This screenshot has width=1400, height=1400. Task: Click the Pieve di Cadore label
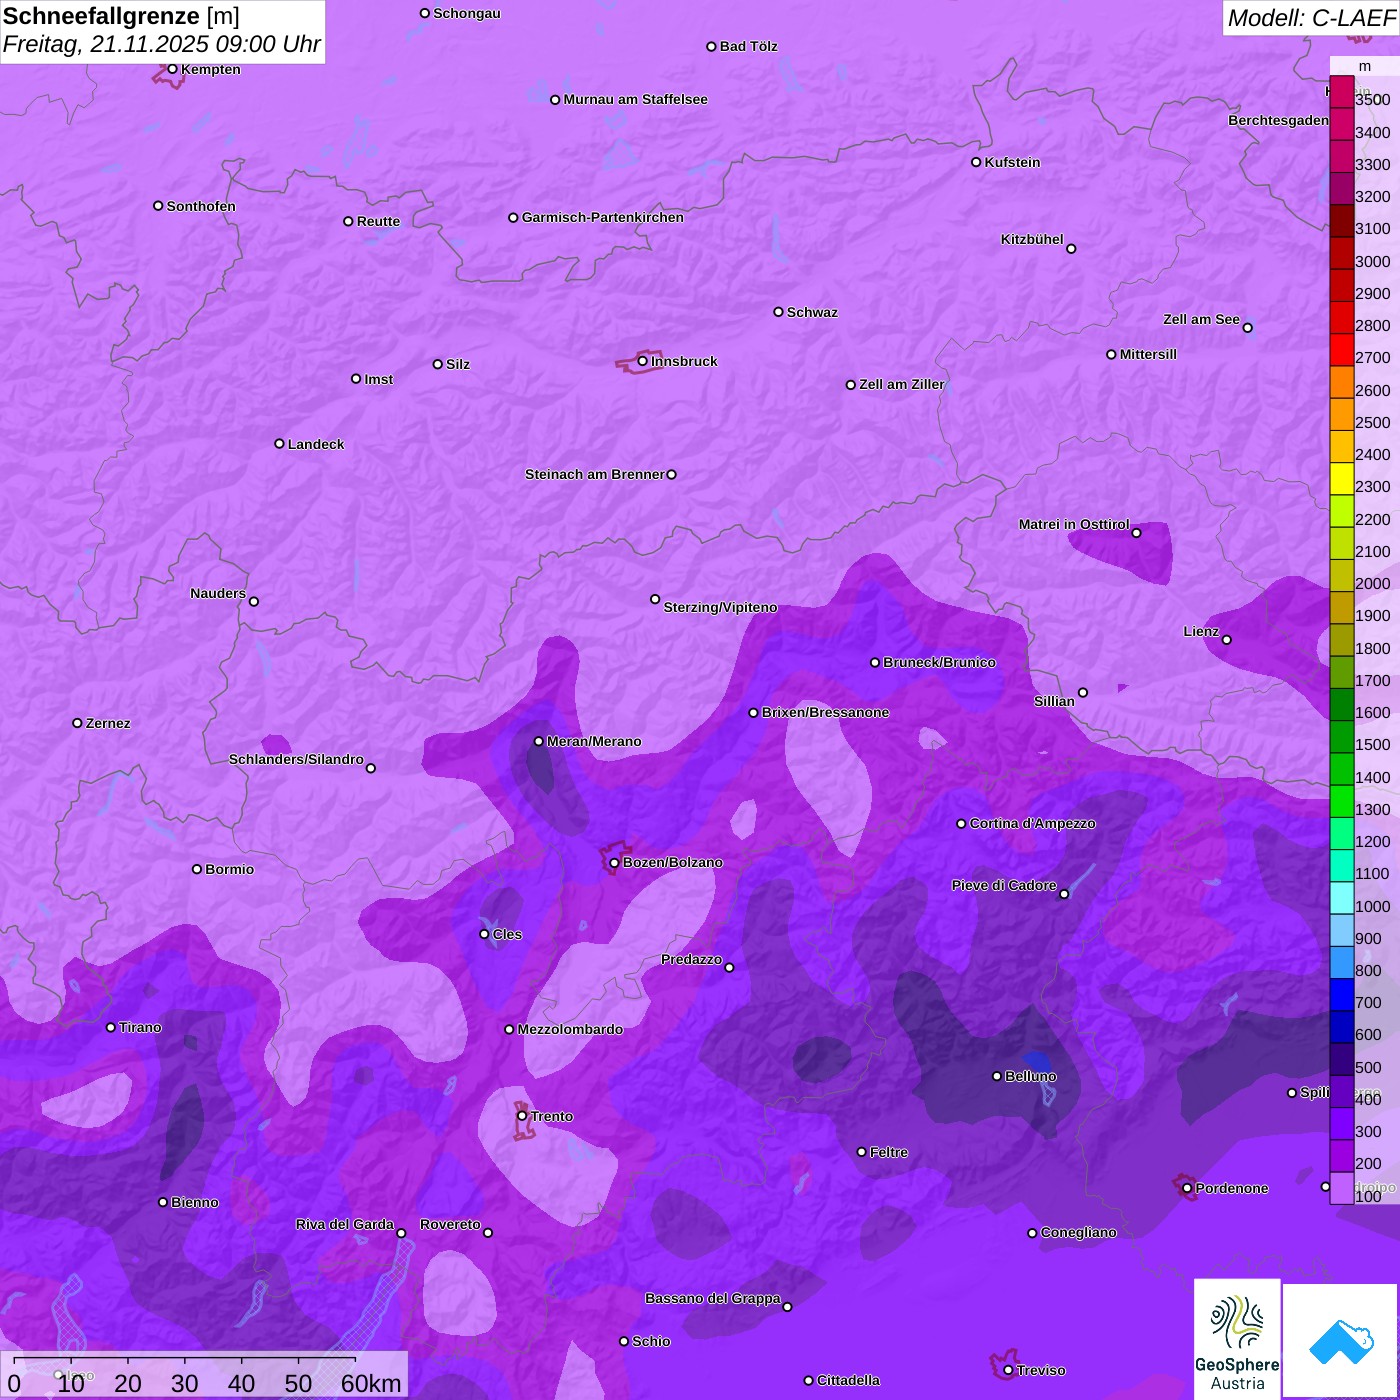tap(1004, 885)
